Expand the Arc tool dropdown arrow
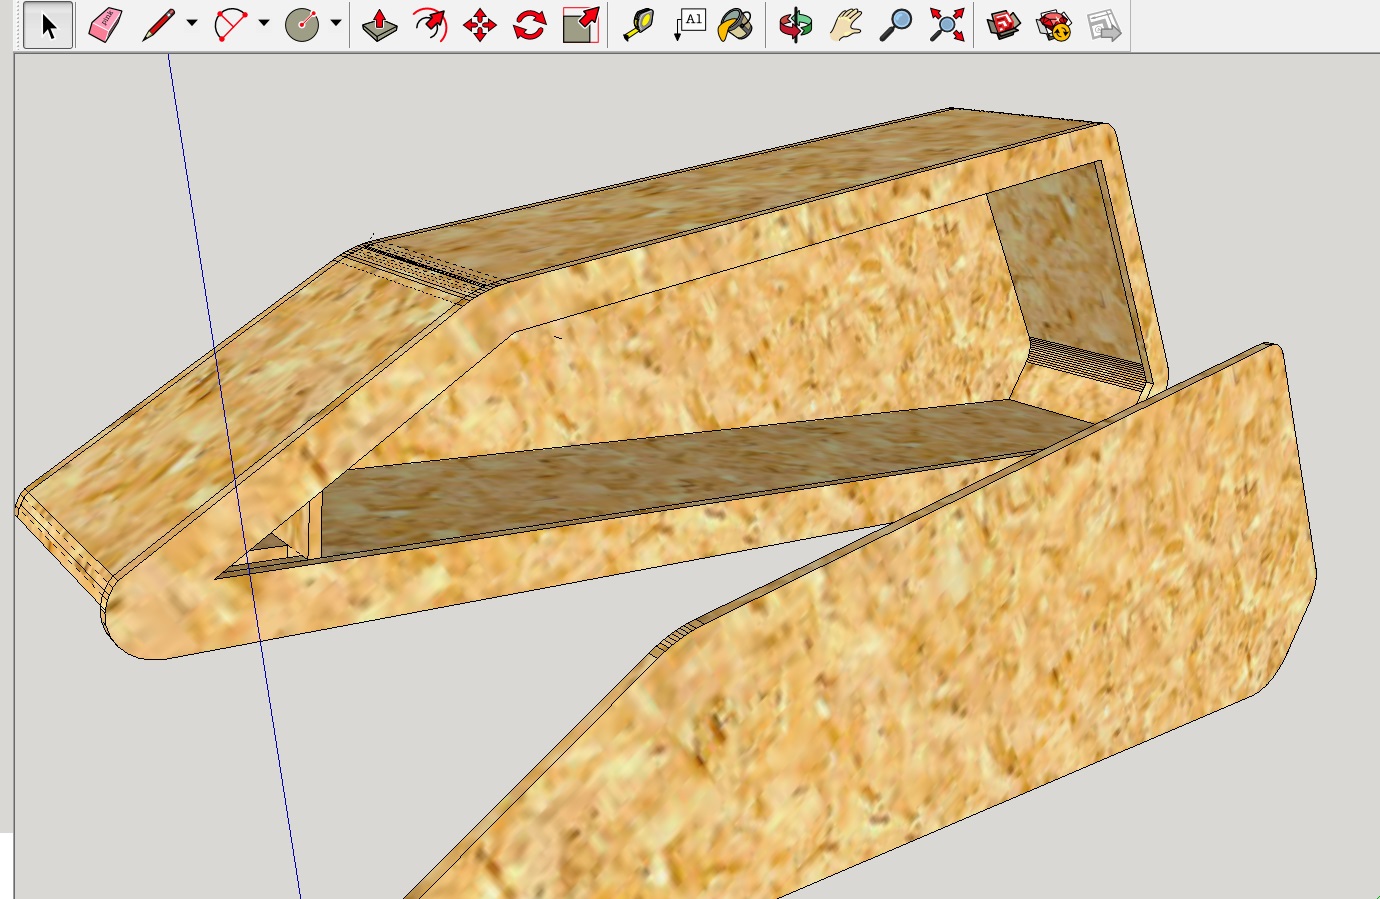 point(264,23)
